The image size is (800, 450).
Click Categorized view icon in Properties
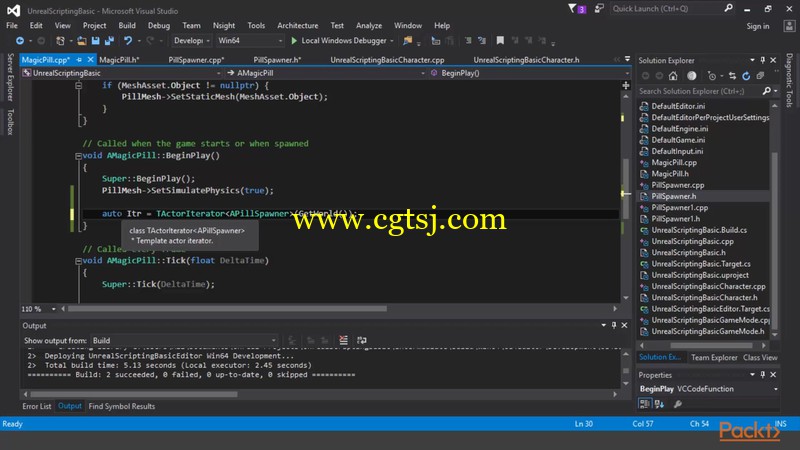coord(644,404)
